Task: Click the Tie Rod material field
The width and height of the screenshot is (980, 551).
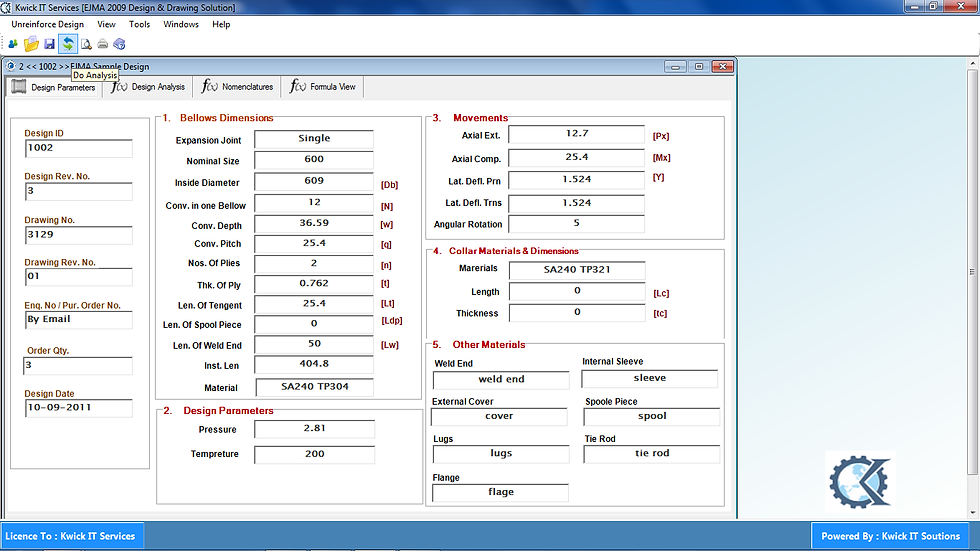Action: point(652,454)
